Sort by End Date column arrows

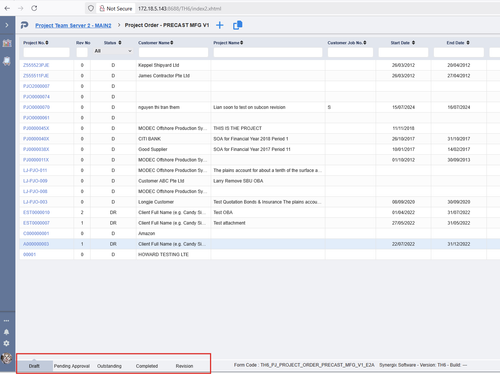coord(468,43)
